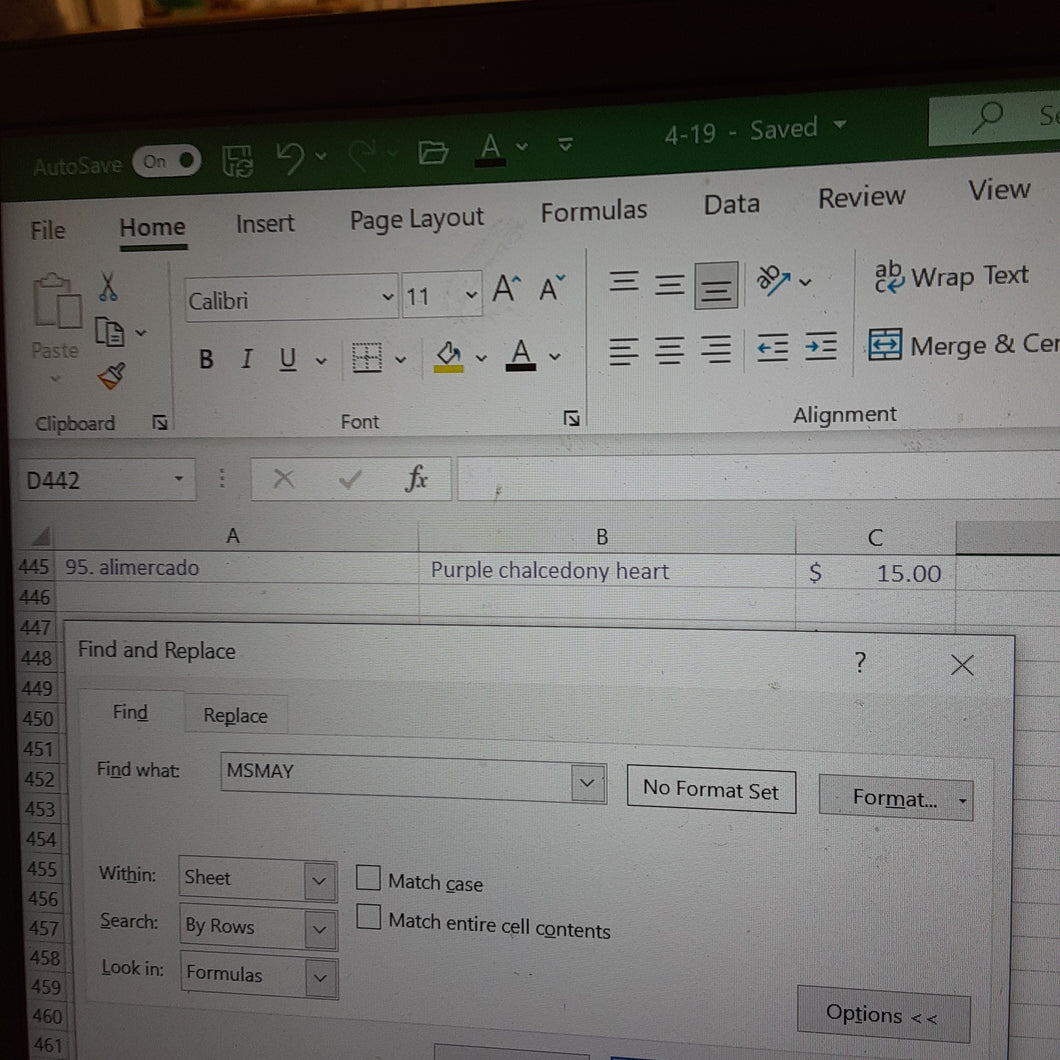1060x1060 pixels.
Task: Apply Bold formatting
Action: 206,359
